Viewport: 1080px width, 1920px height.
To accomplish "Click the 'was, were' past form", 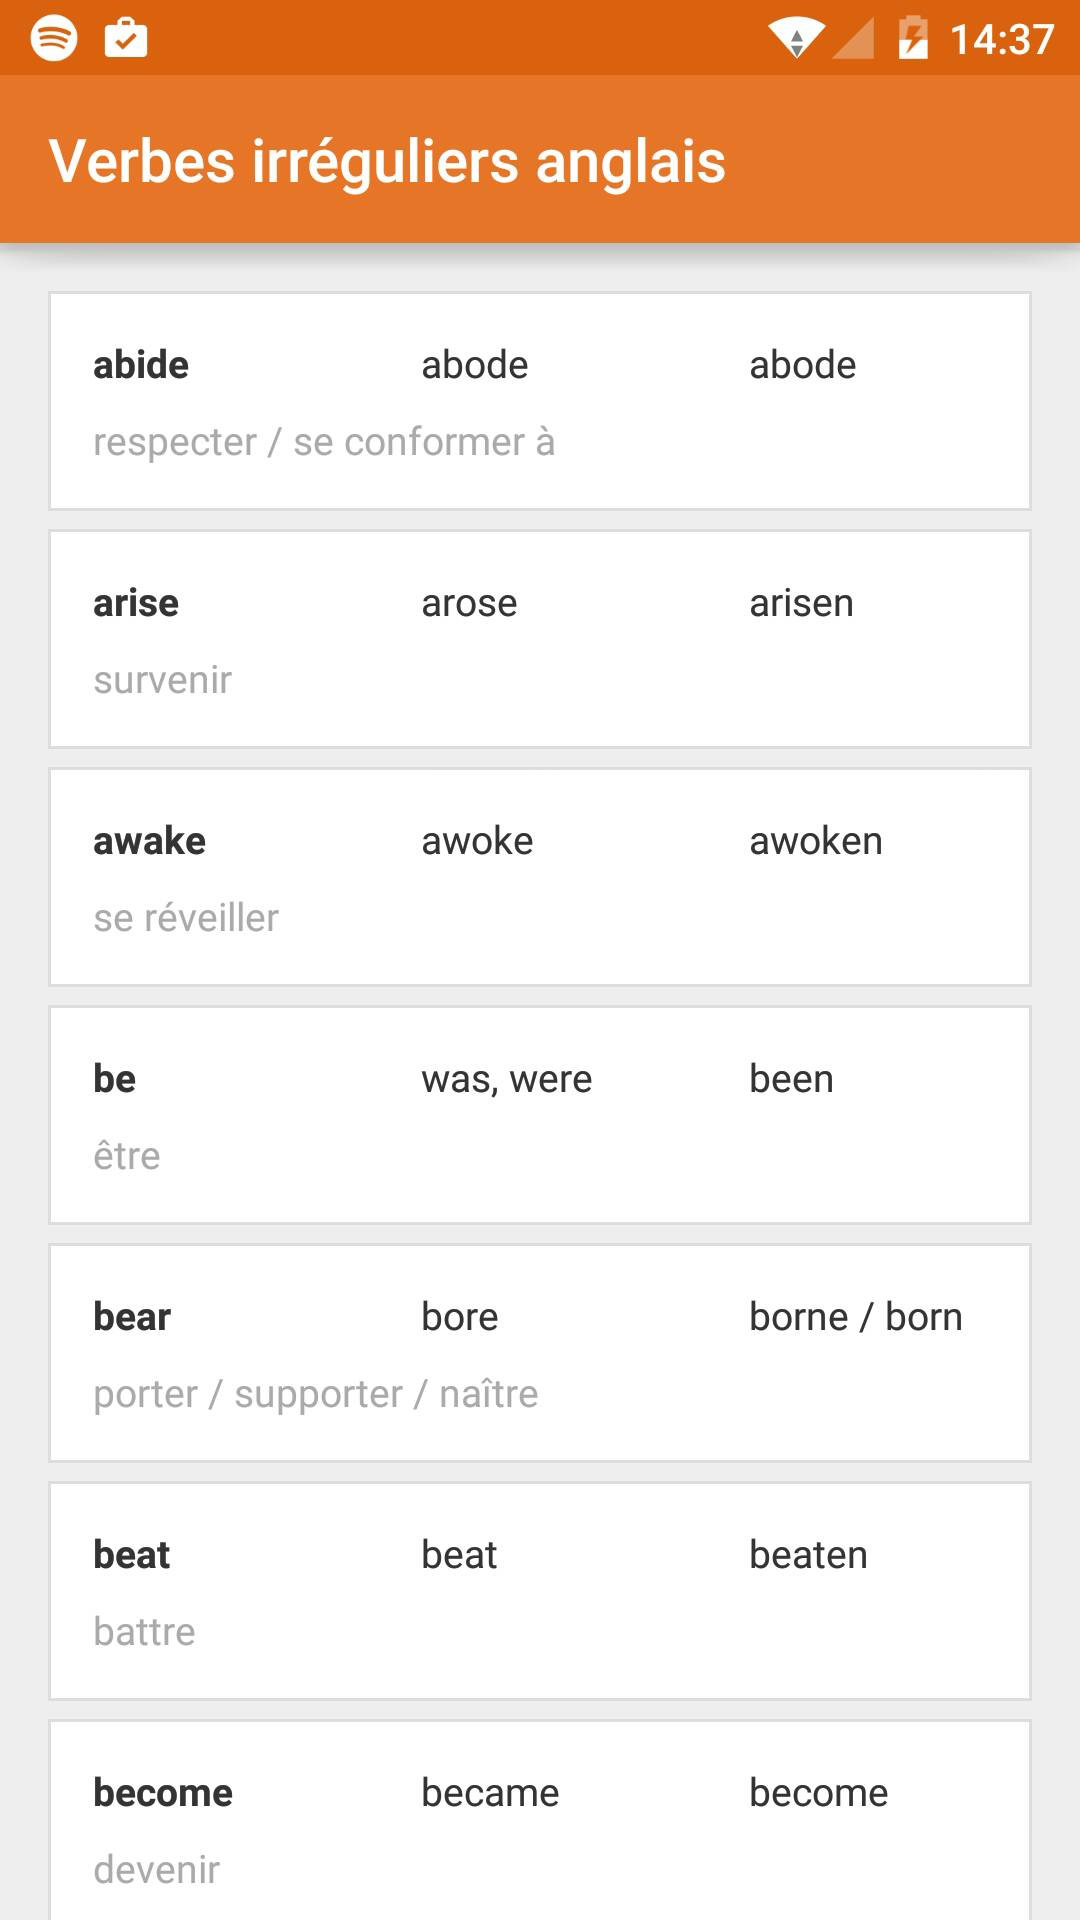I will pyautogui.click(x=506, y=1078).
